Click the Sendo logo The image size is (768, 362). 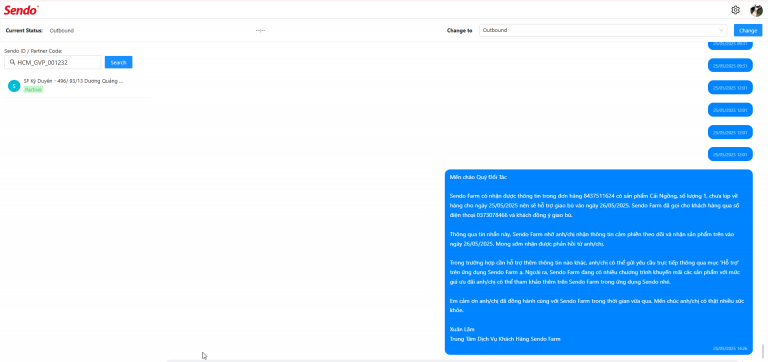pos(21,10)
